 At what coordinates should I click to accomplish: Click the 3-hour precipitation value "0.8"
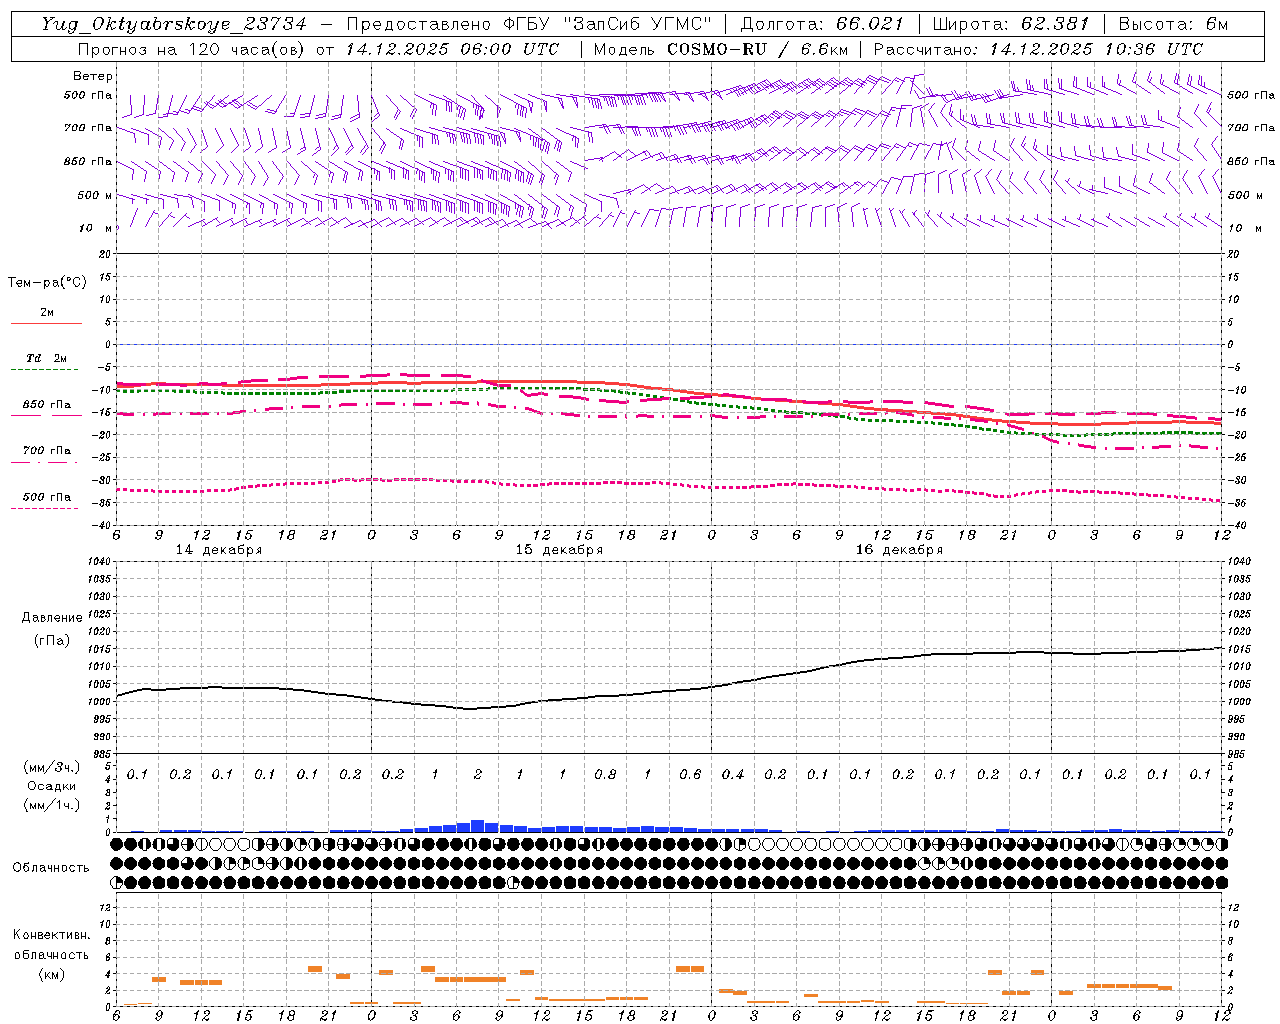(x=605, y=775)
